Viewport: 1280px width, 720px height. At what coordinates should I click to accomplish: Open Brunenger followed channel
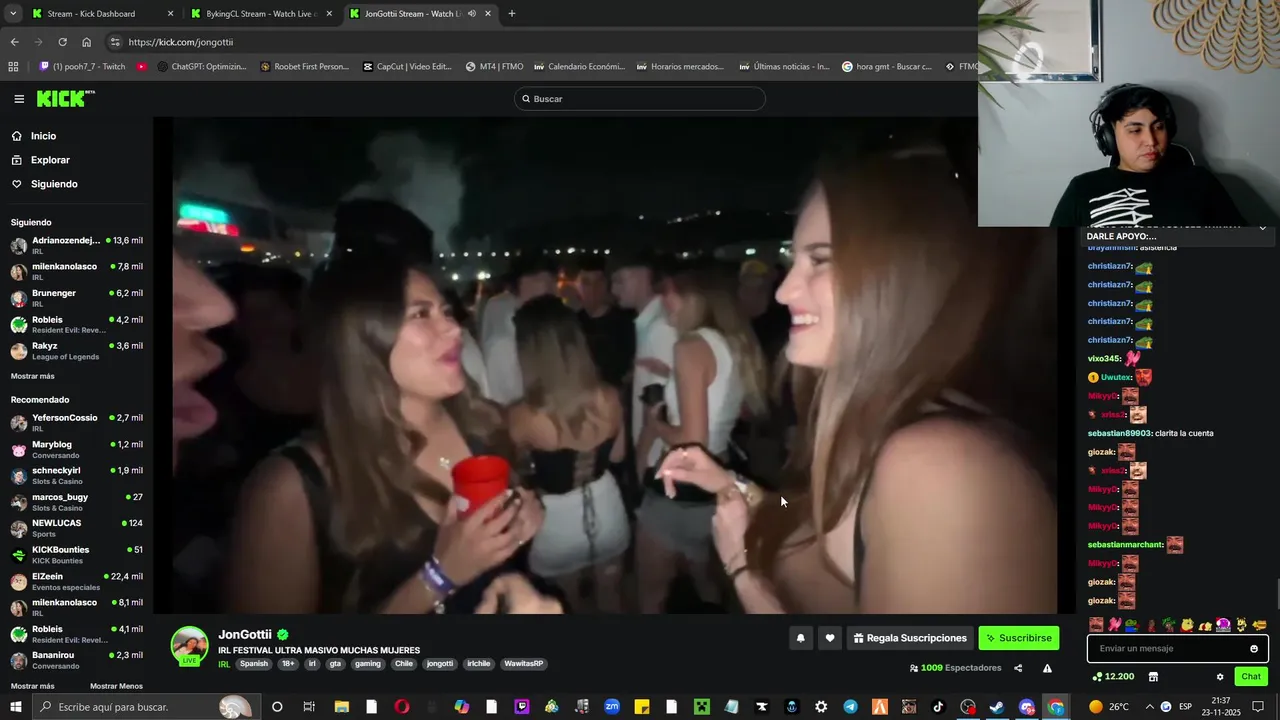click(76, 298)
